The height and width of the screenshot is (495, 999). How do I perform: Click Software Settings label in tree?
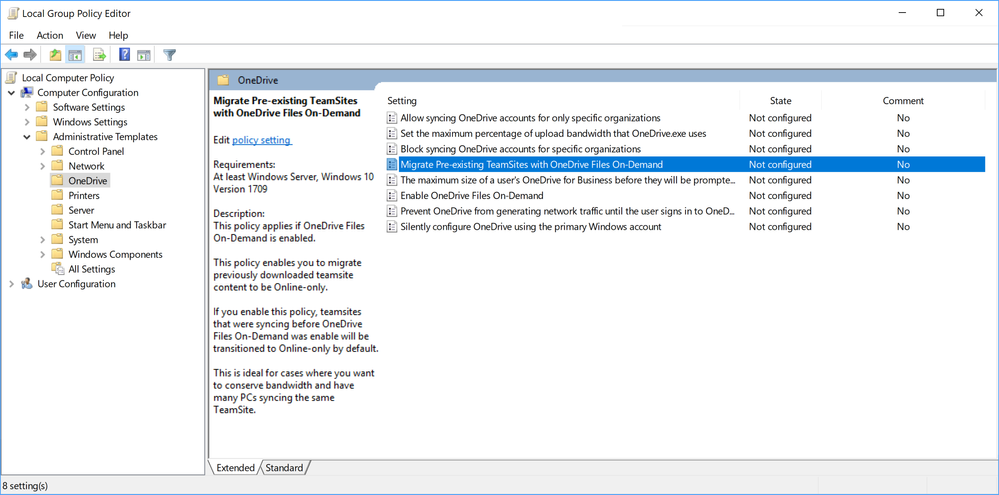(x=89, y=107)
